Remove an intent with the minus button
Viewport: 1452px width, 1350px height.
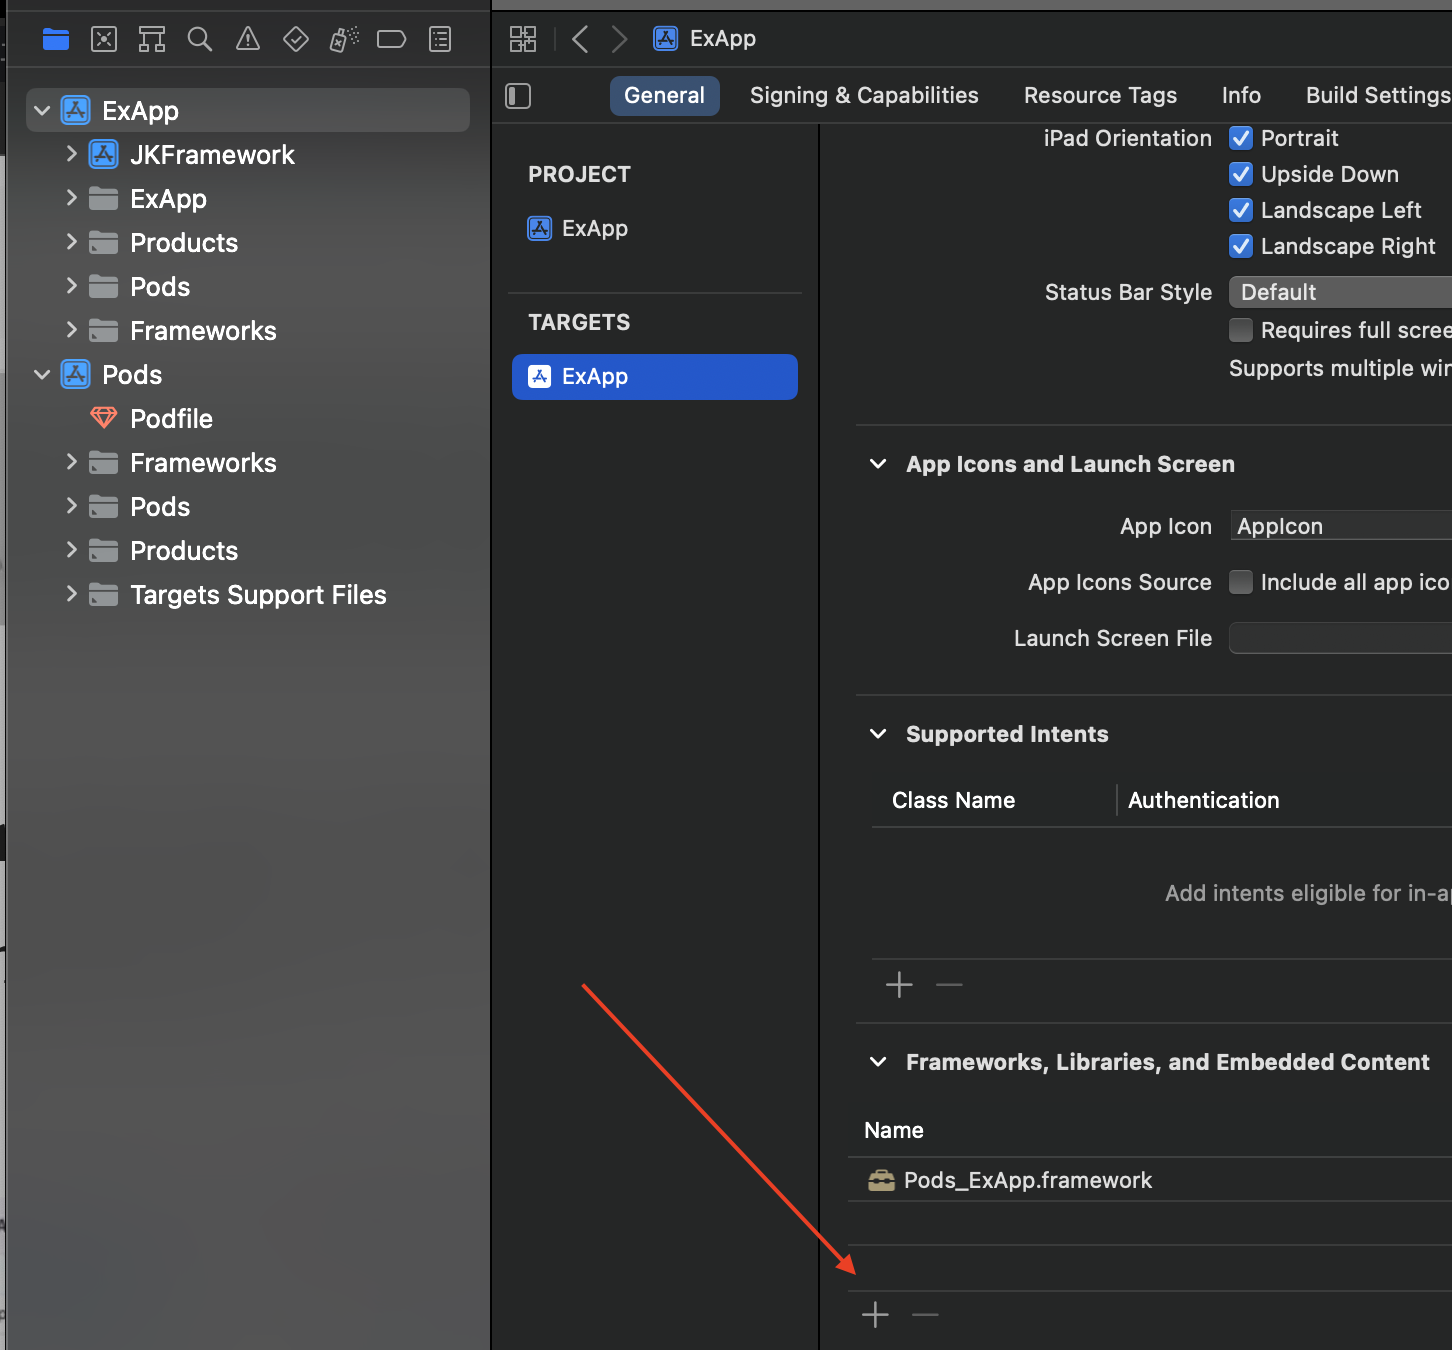pos(949,984)
